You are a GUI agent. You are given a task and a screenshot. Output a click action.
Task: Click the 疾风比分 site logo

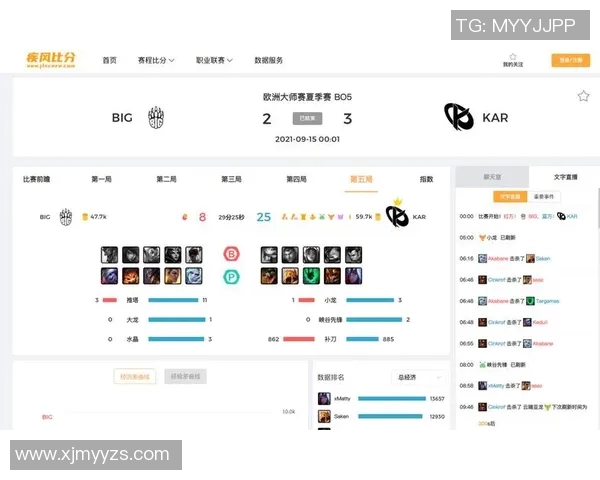click(x=50, y=59)
